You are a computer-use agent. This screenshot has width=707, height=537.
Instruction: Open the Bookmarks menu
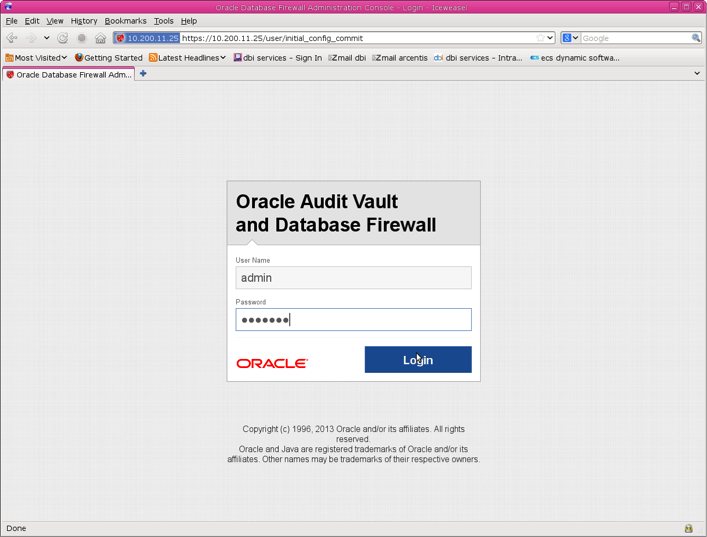click(x=125, y=21)
